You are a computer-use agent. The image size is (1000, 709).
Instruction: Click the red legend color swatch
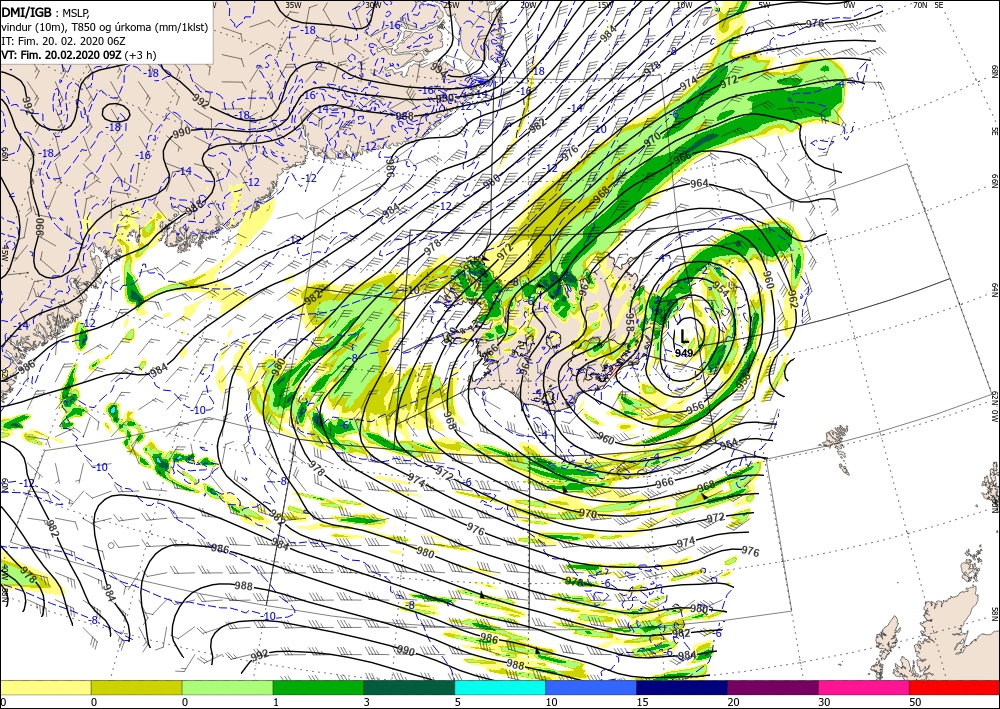click(954, 687)
